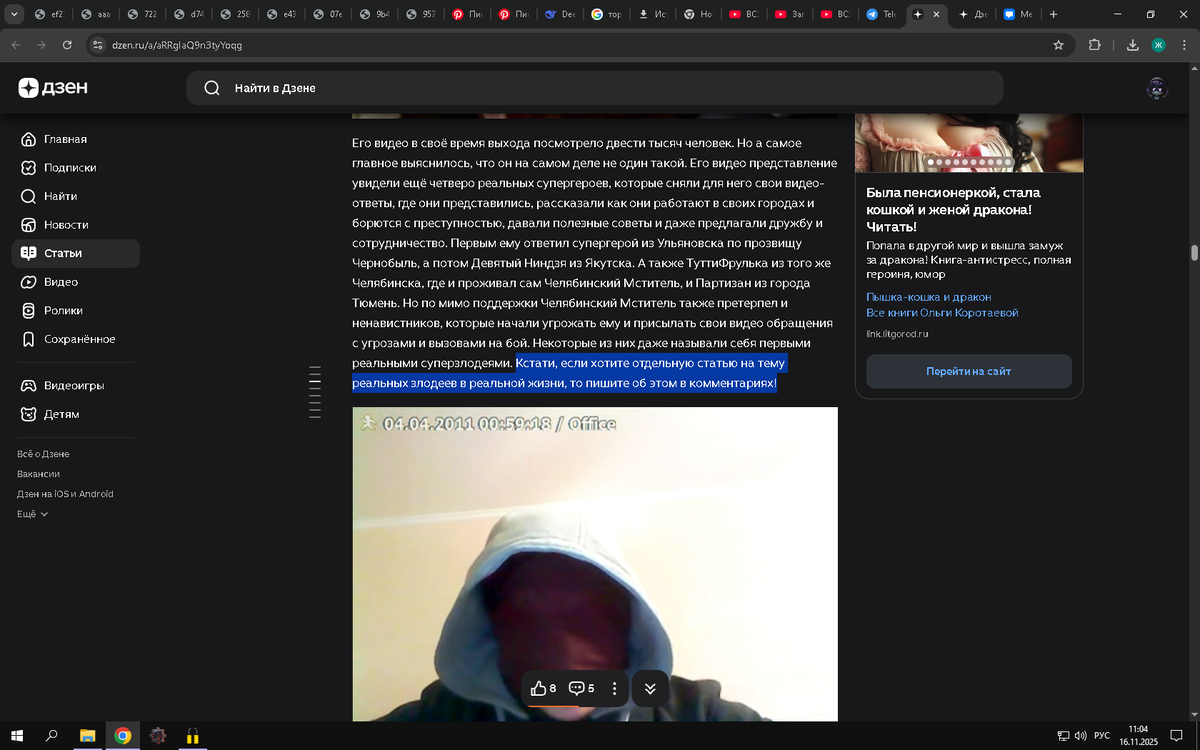Click the ad image thumbnail

click(x=968, y=143)
